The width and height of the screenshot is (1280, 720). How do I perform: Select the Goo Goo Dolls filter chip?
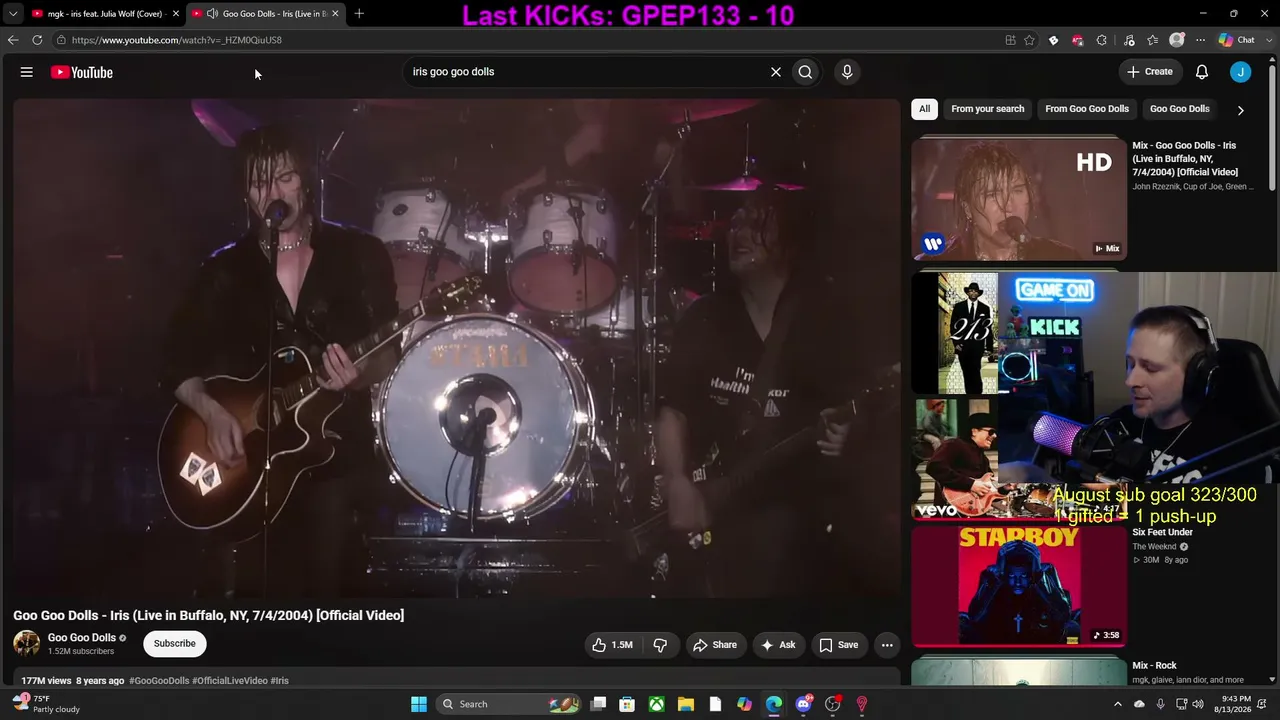(x=1180, y=109)
